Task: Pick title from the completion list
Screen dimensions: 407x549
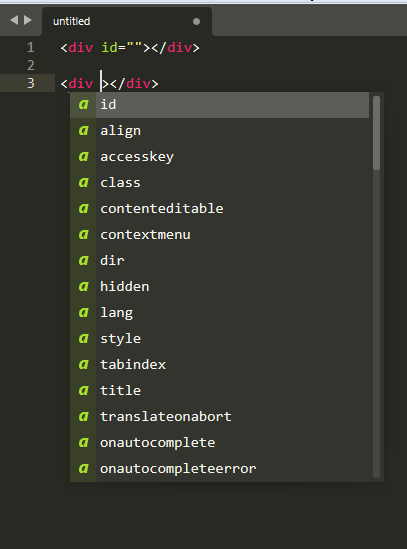Action: tap(220, 390)
